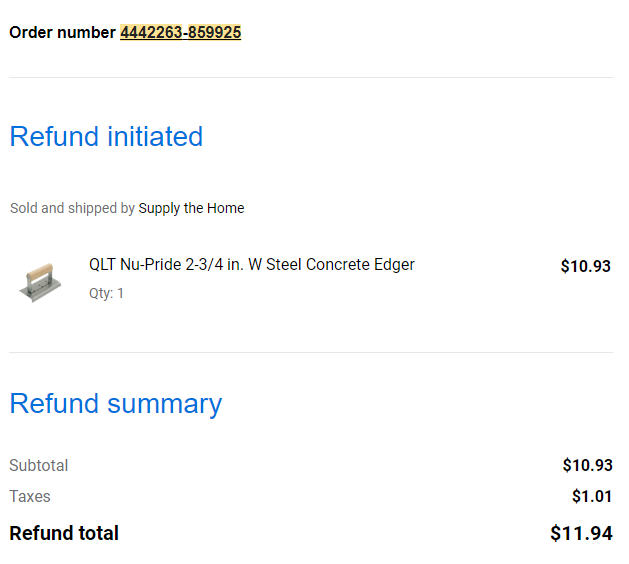Click the Refund total label
This screenshot has width=629, height=564.
click(x=64, y=533)
